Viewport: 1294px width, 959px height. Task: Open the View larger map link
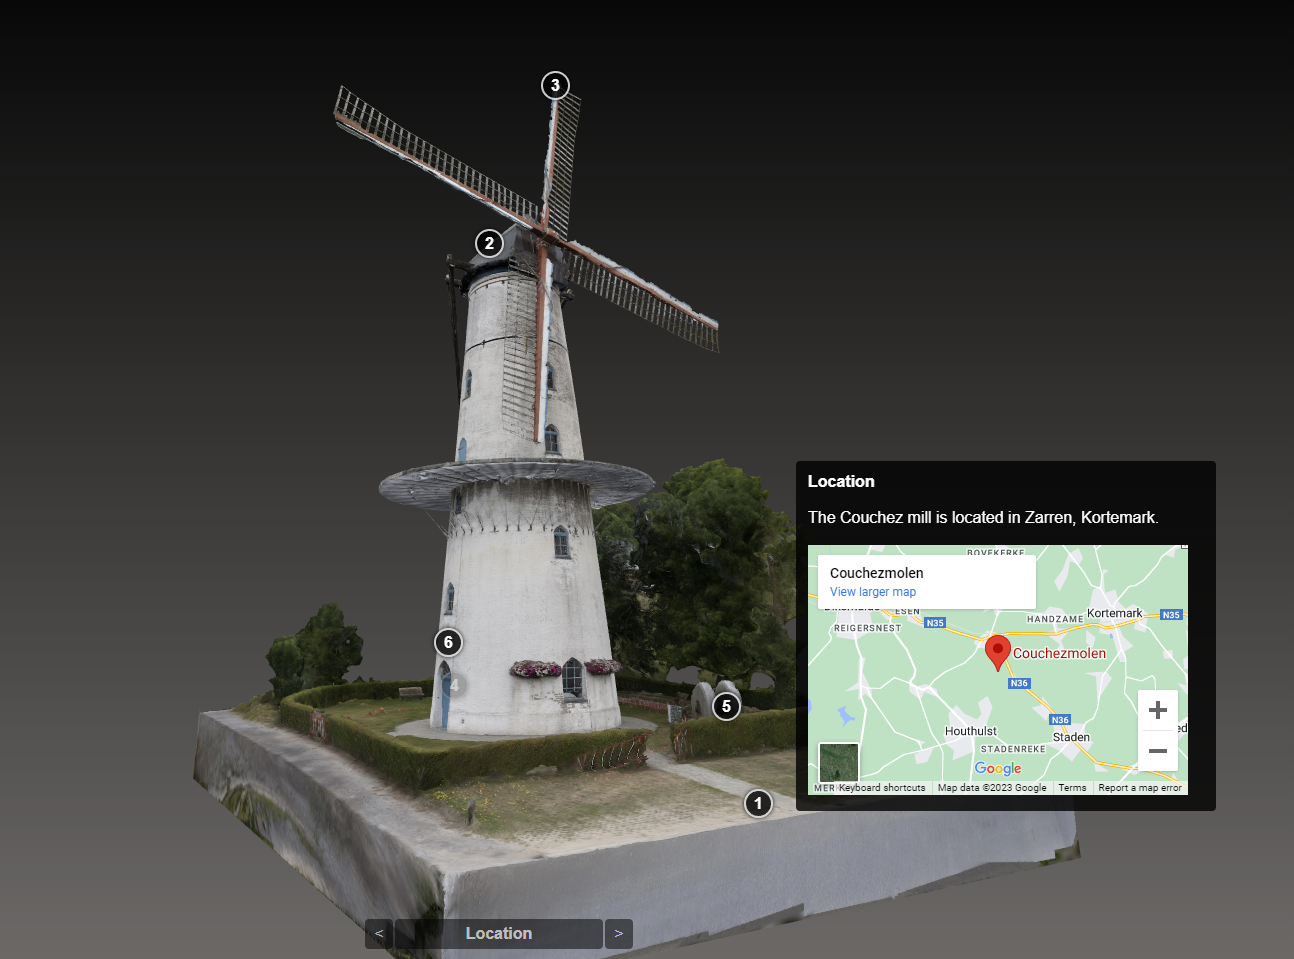pos(872,592)
